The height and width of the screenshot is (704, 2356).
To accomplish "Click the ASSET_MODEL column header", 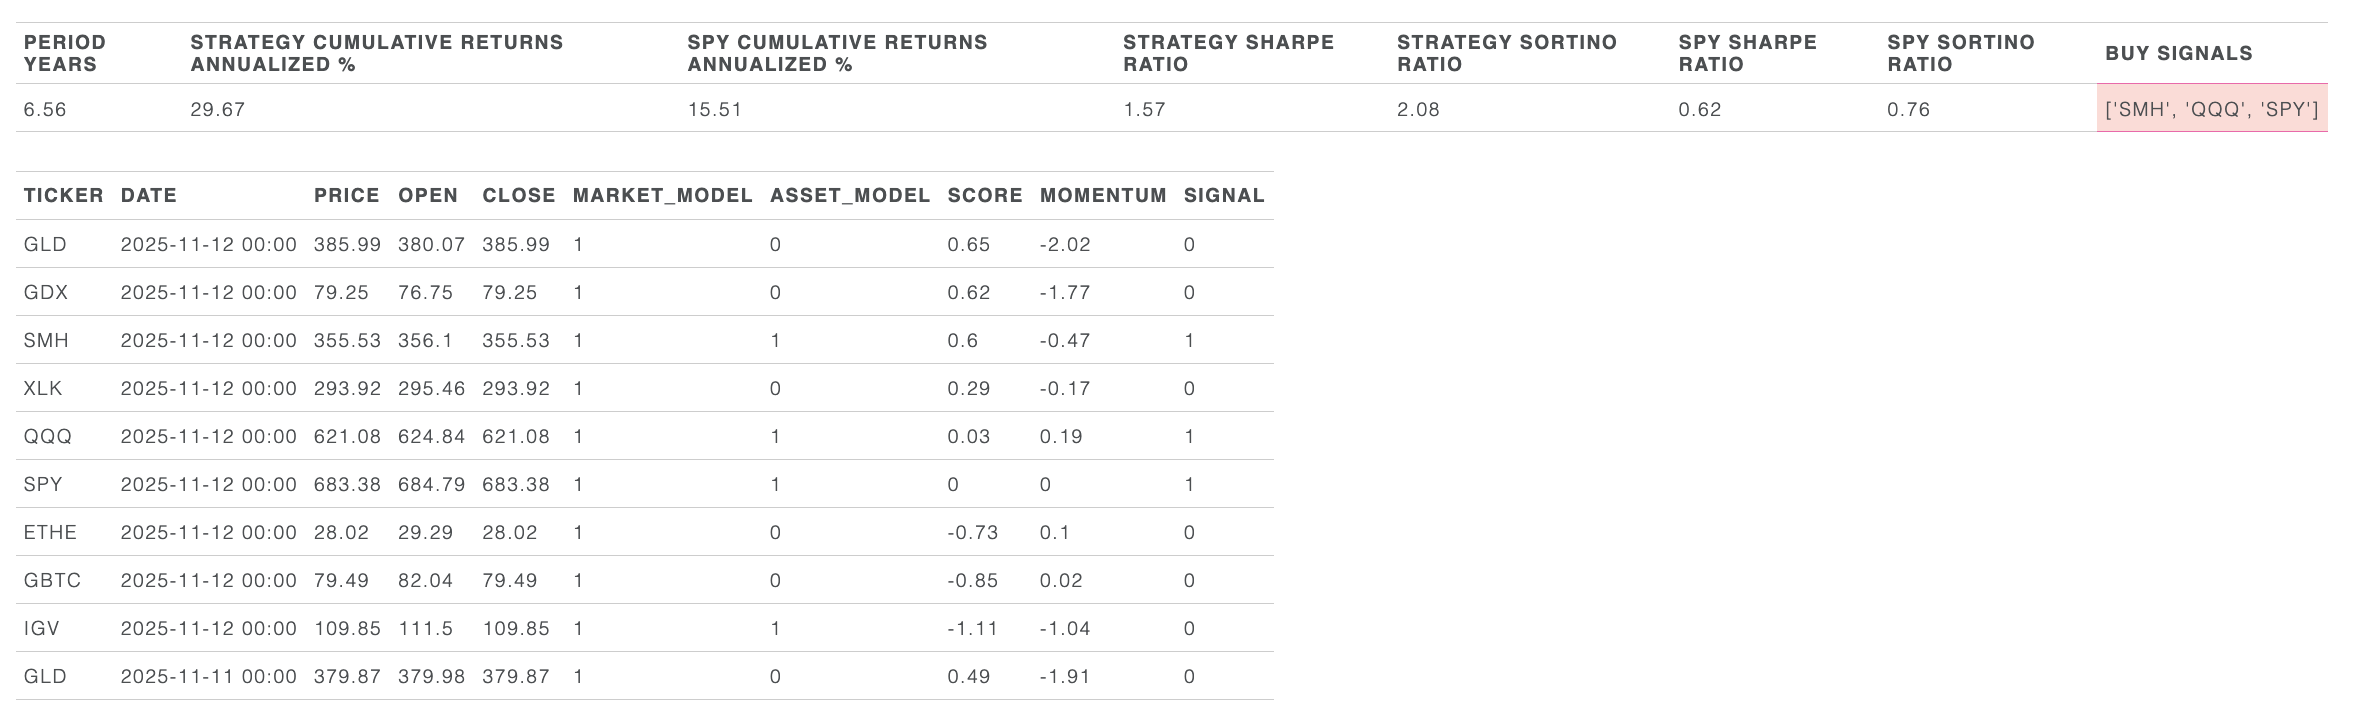I will tap(849, 195).
